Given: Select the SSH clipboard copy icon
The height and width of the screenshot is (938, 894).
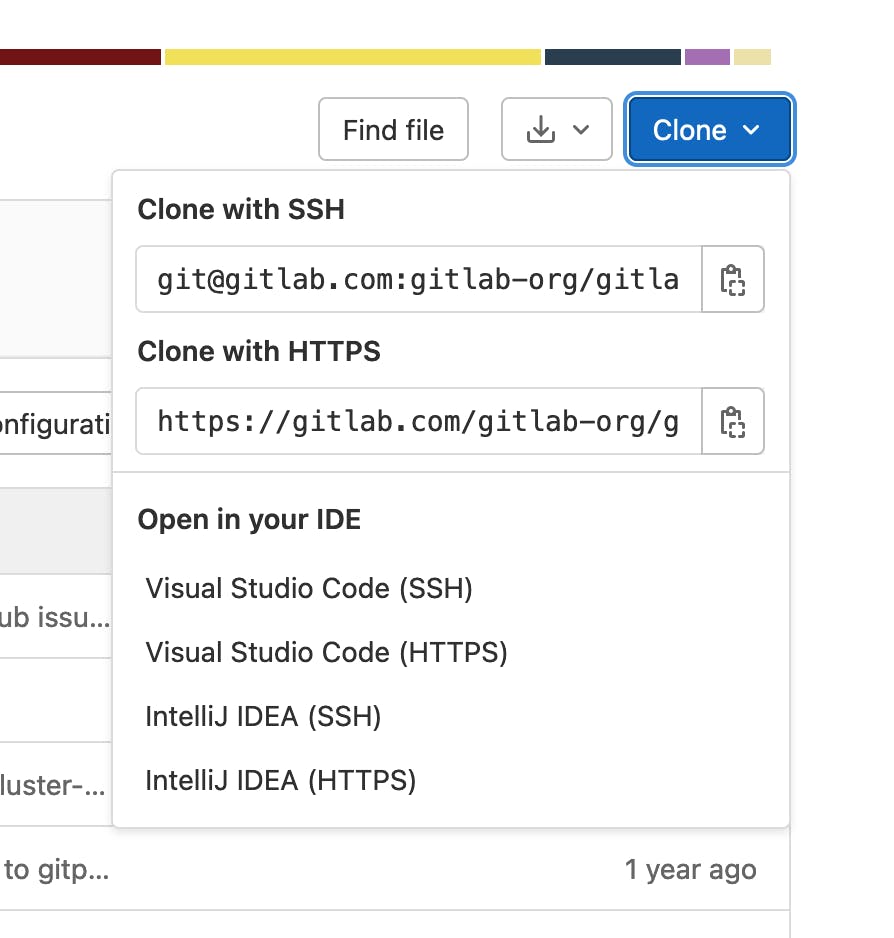Looking at the screenshot, I should (733, 280).
